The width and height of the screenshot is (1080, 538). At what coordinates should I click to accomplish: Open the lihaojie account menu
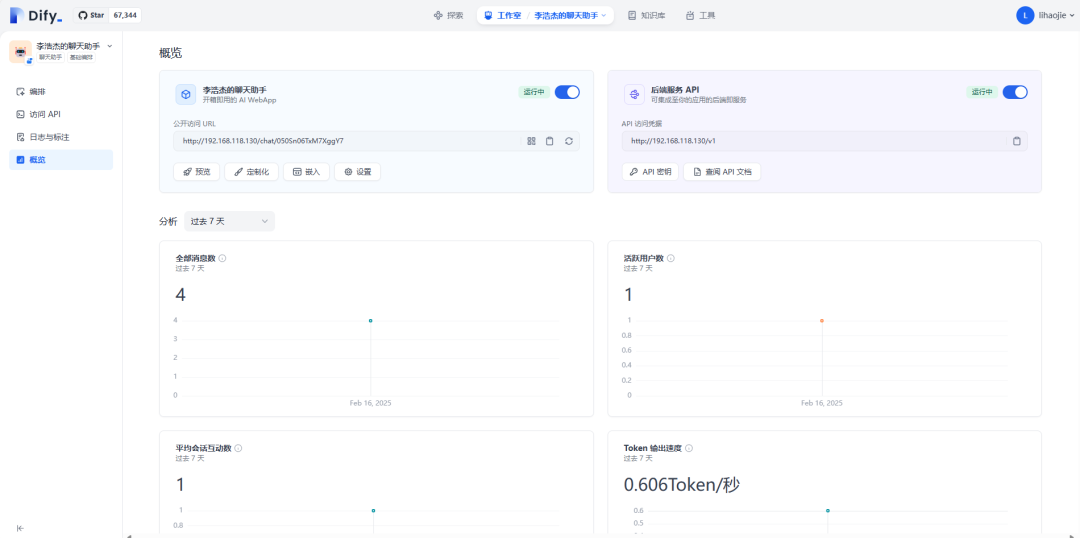pos(1045,15)
